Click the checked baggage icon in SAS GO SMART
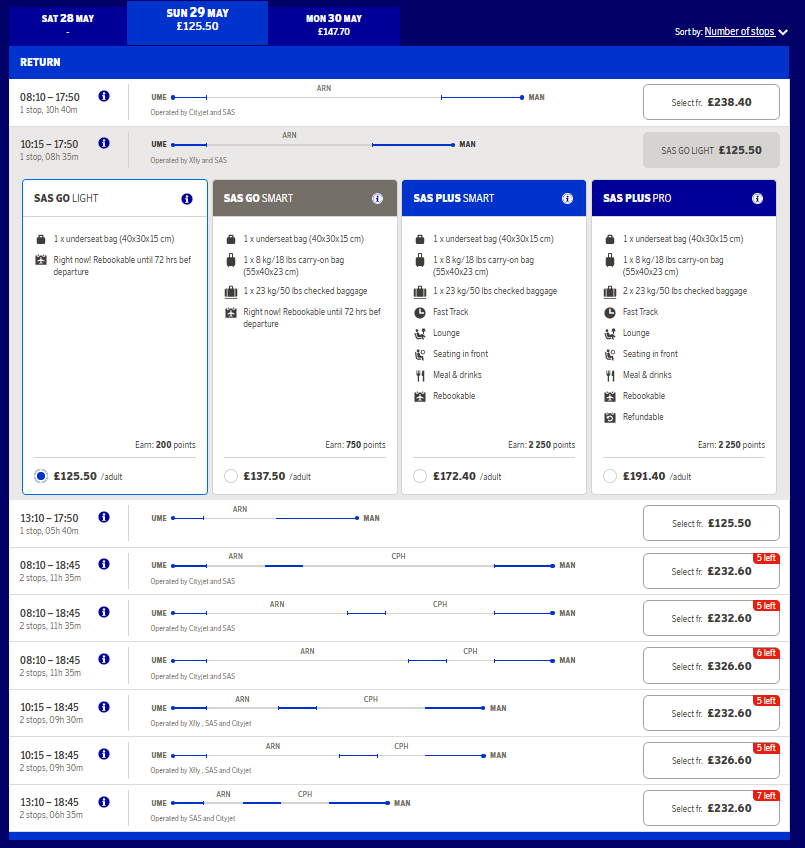The width and height of the screenshot is (805, 848). coord(231,292)
